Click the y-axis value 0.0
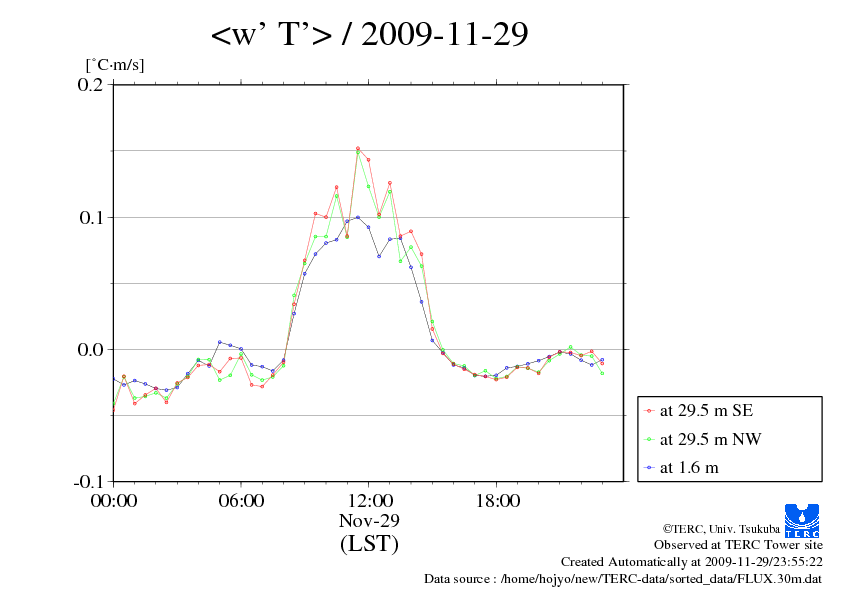The height and width of the screenshot is (595, 842). (x=90, y=350)
